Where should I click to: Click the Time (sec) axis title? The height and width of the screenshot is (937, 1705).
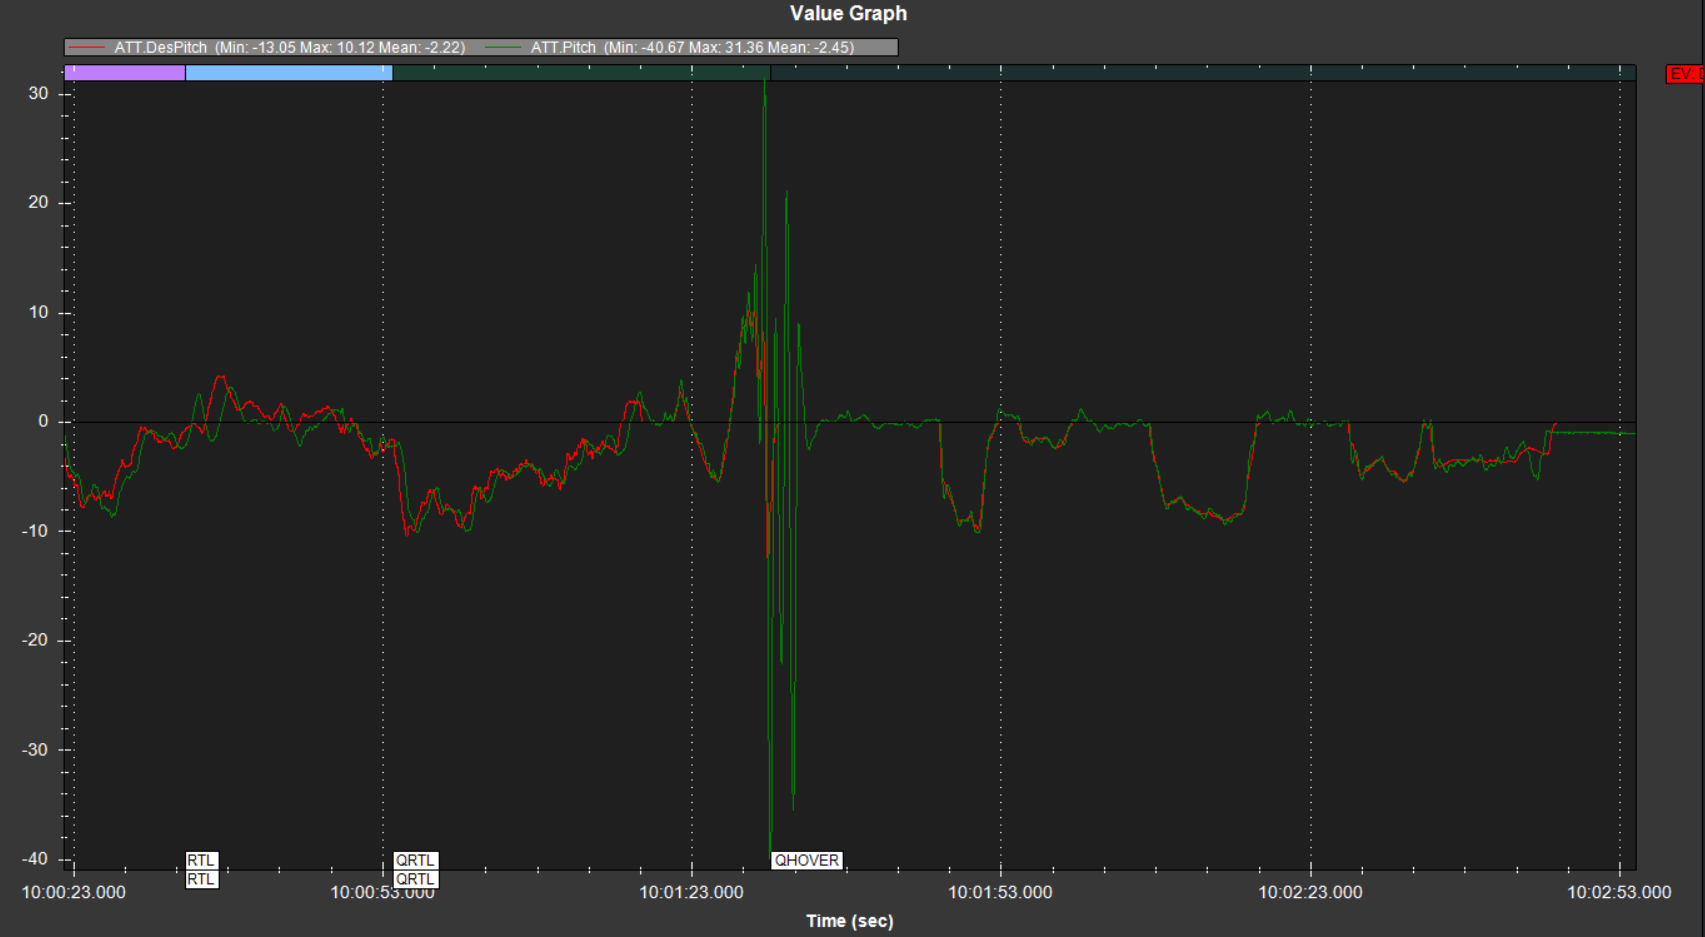(849, 921)
